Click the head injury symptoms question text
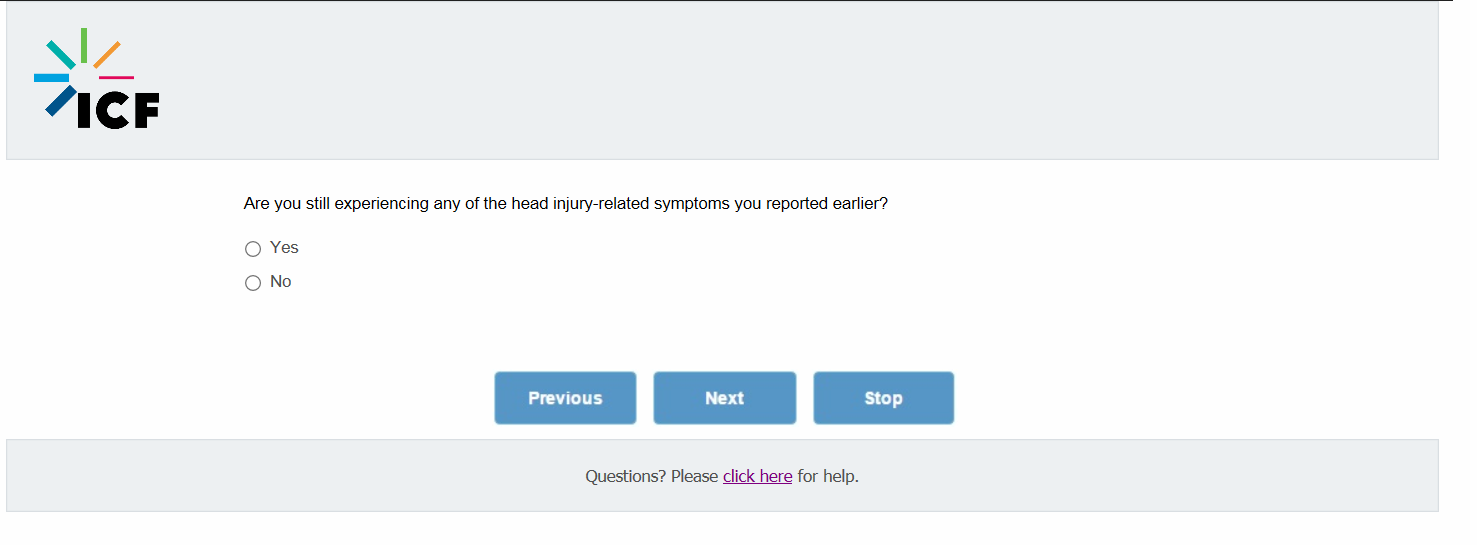The width and height of the screenshot is (1477, 545). click(565, 204)
